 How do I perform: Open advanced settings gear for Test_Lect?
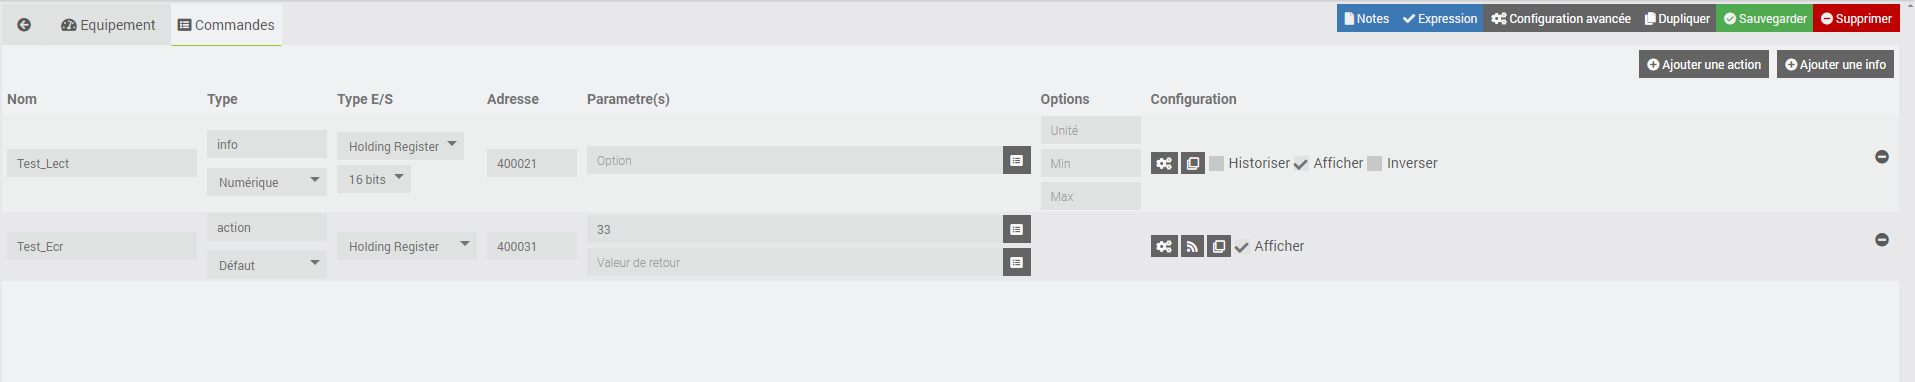1164,163
